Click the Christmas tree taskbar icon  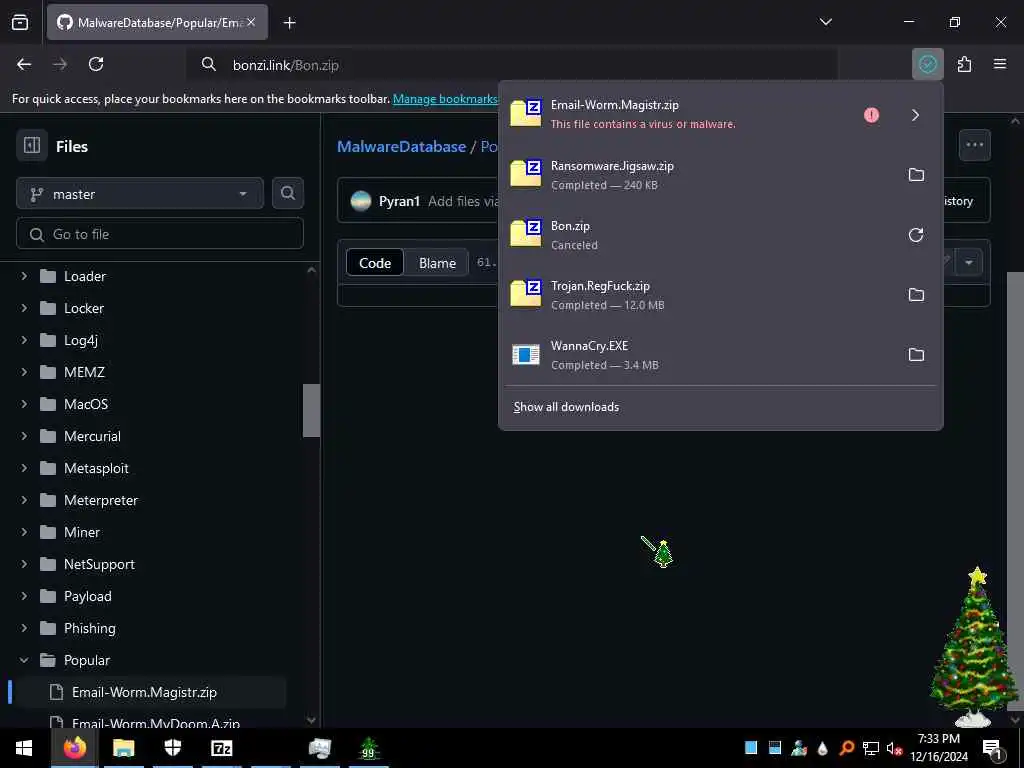coord(368,748)
